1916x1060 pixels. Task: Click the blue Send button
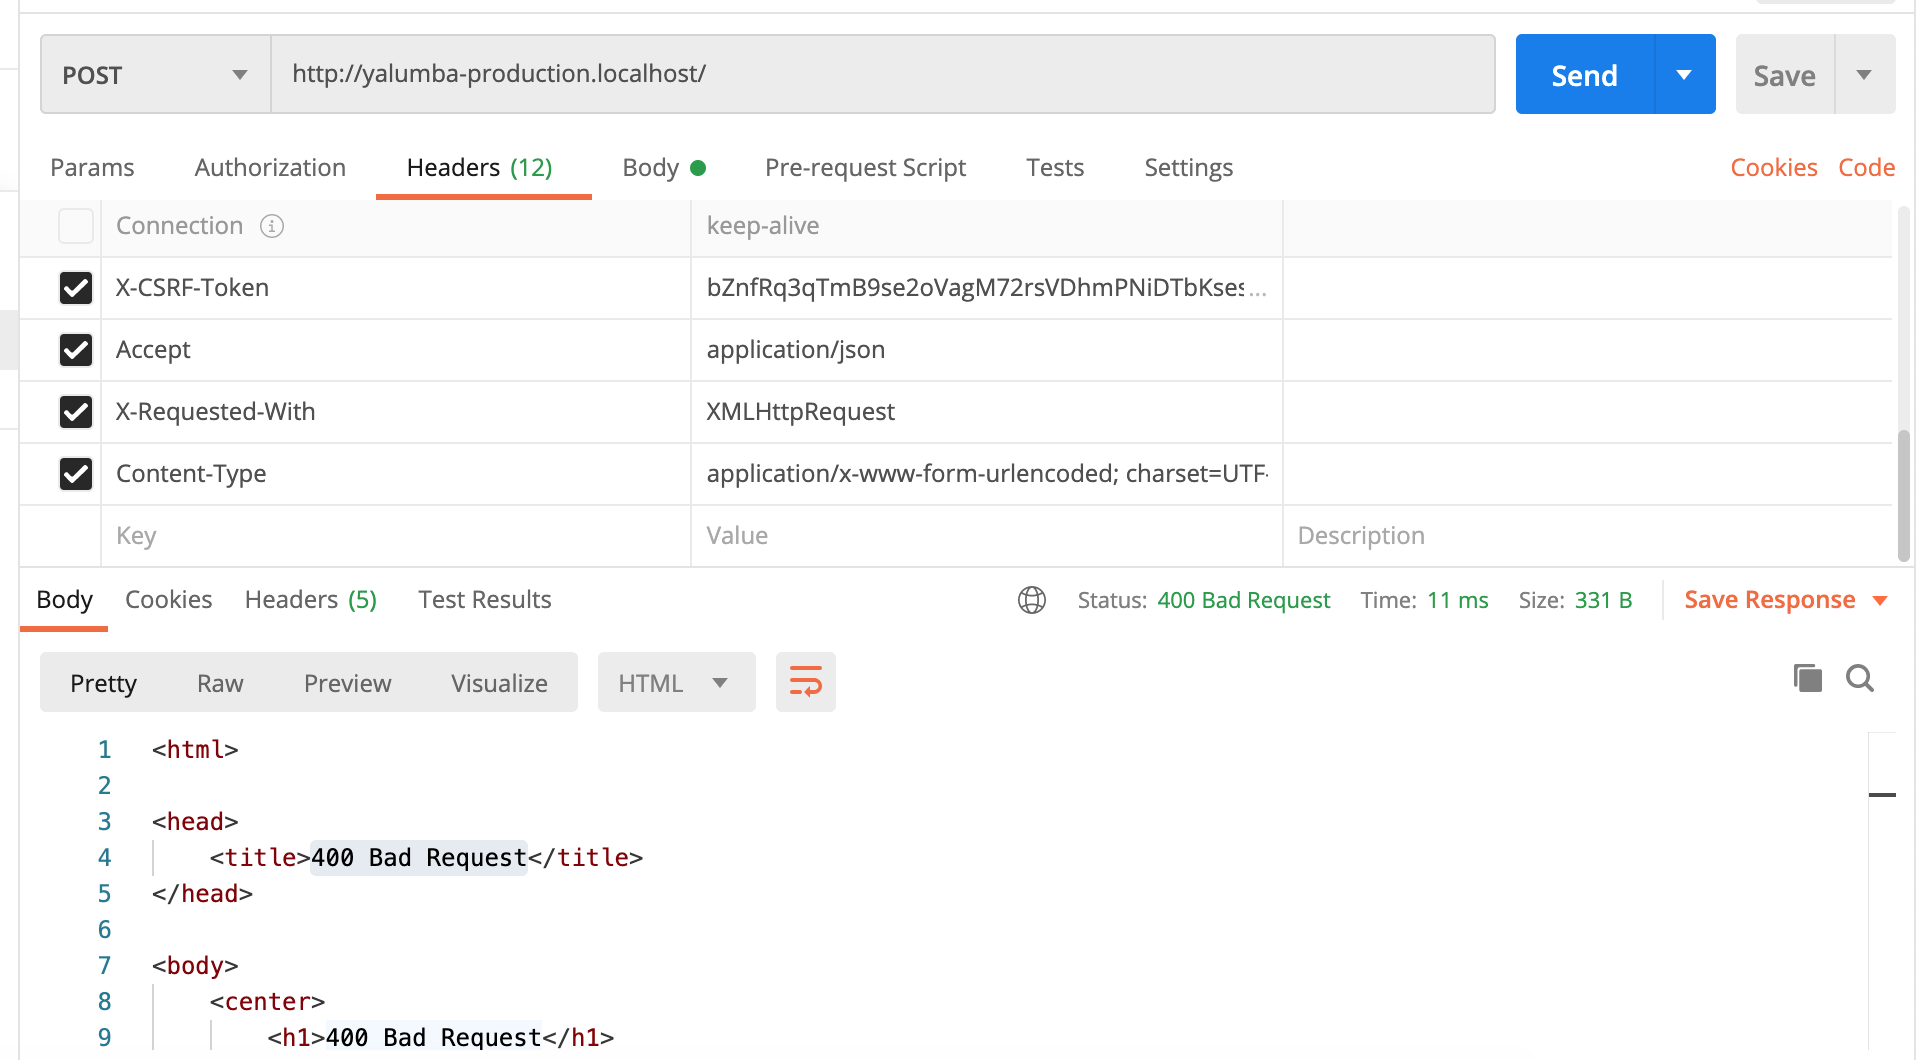click(1585, 75)
